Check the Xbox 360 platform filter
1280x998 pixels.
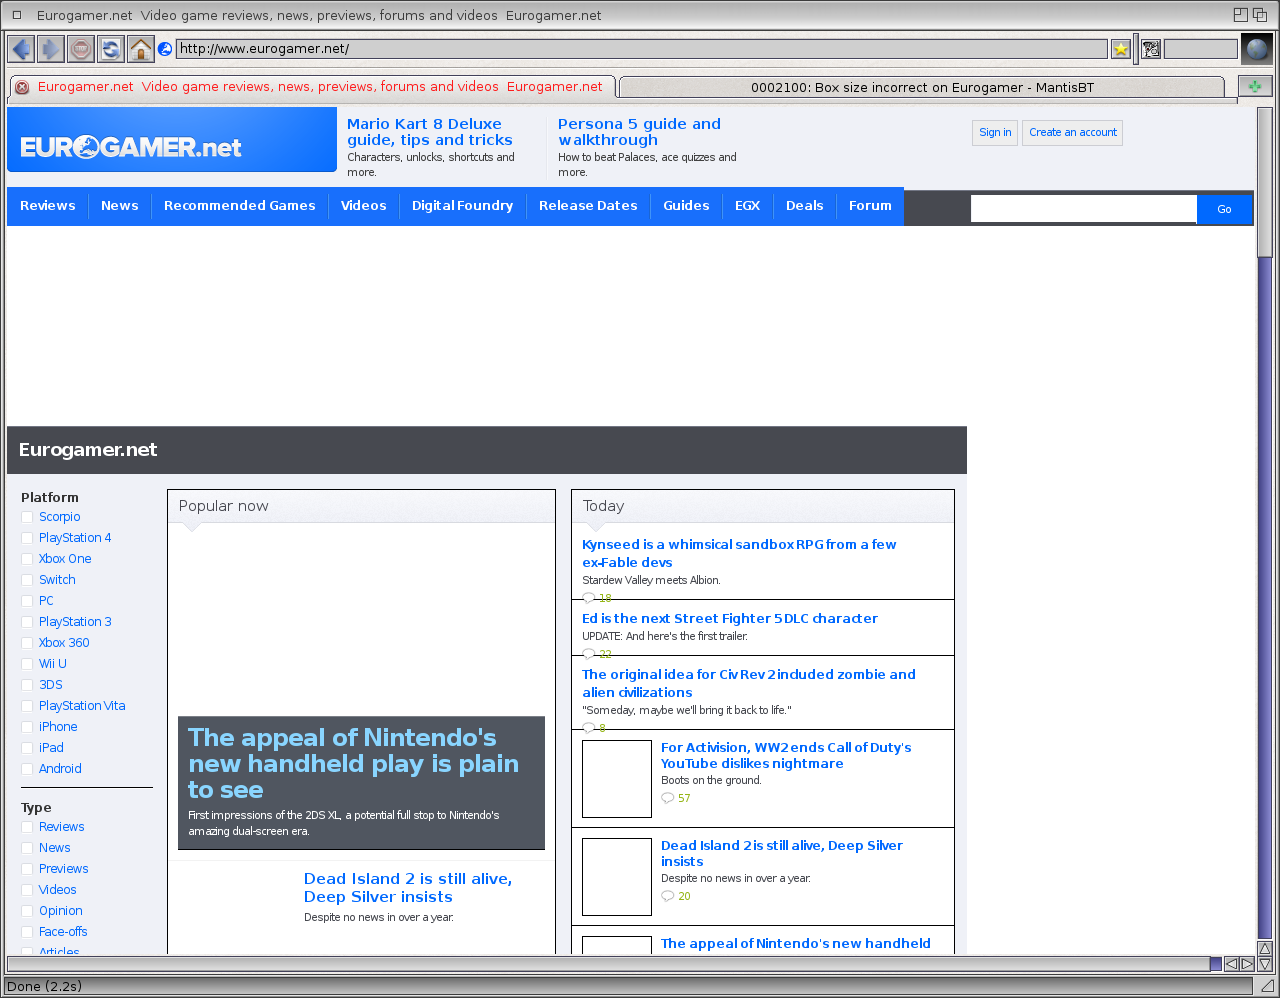pos(27,643)
